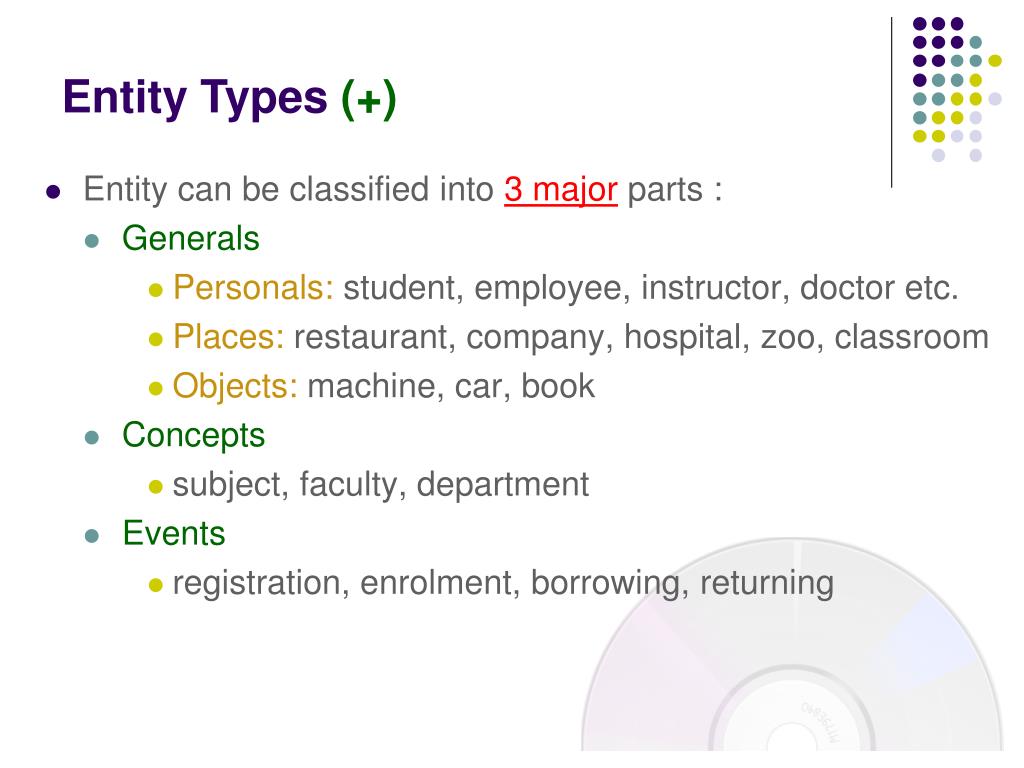Select the 'Generals' heading text
1024x768 pixels.
(191, 238)
